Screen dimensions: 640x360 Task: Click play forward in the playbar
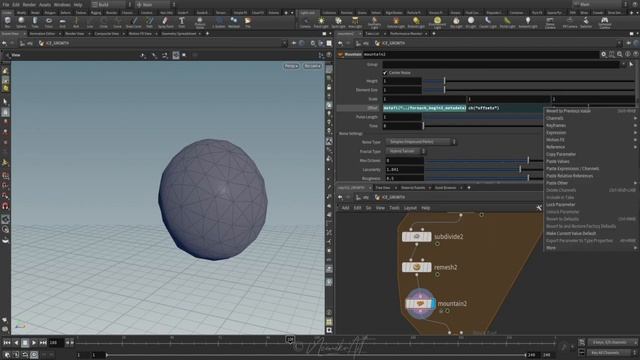(34, 343)
